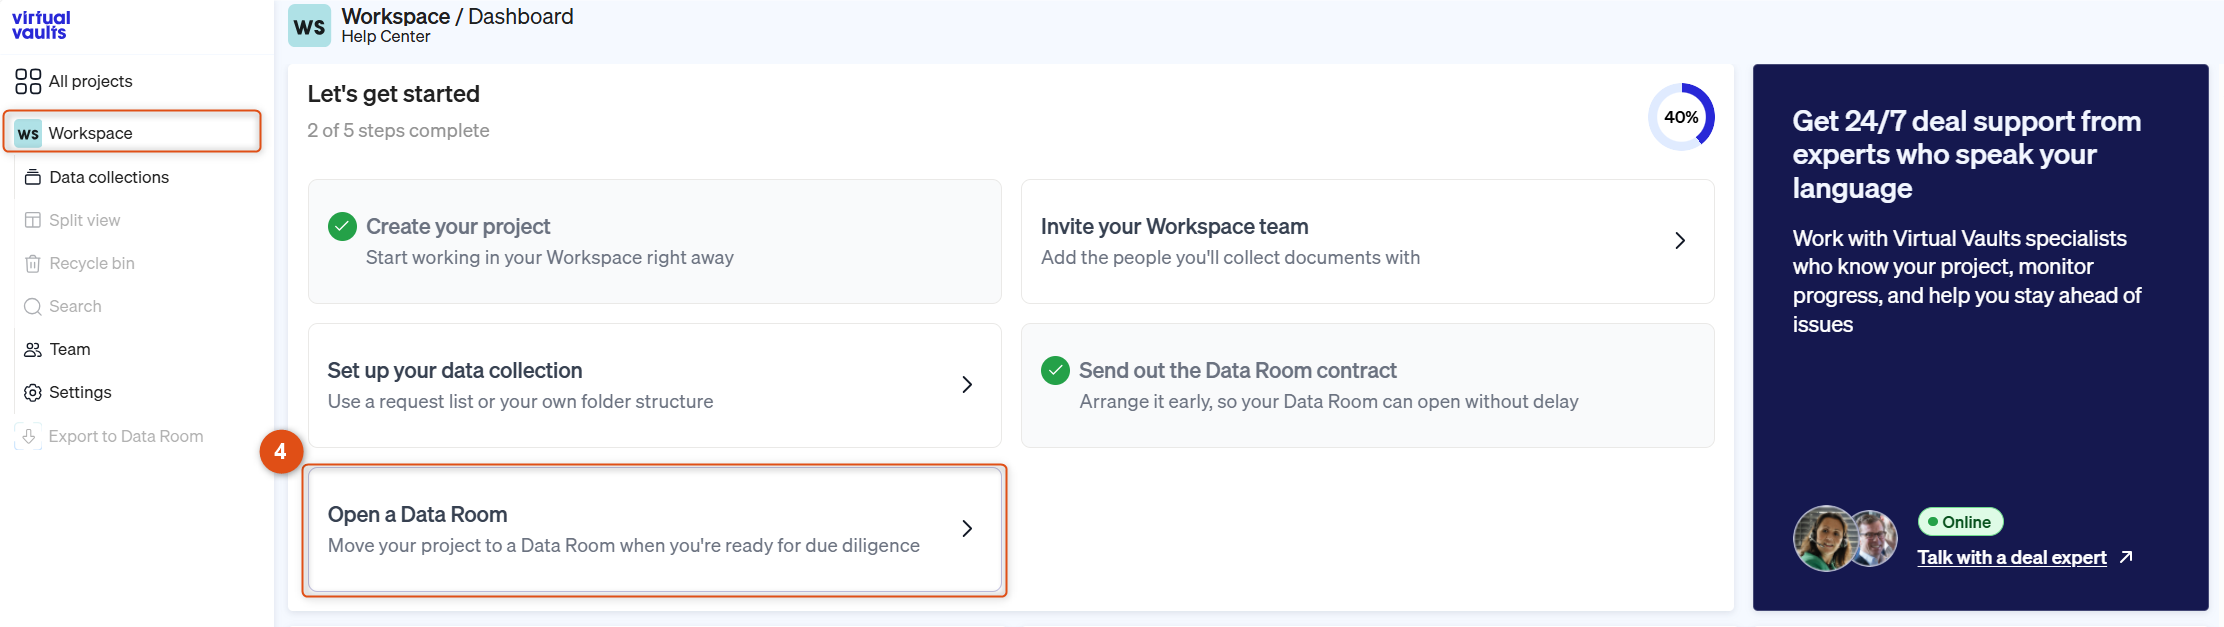Open the Help Center link

click(x=386, y=37)
